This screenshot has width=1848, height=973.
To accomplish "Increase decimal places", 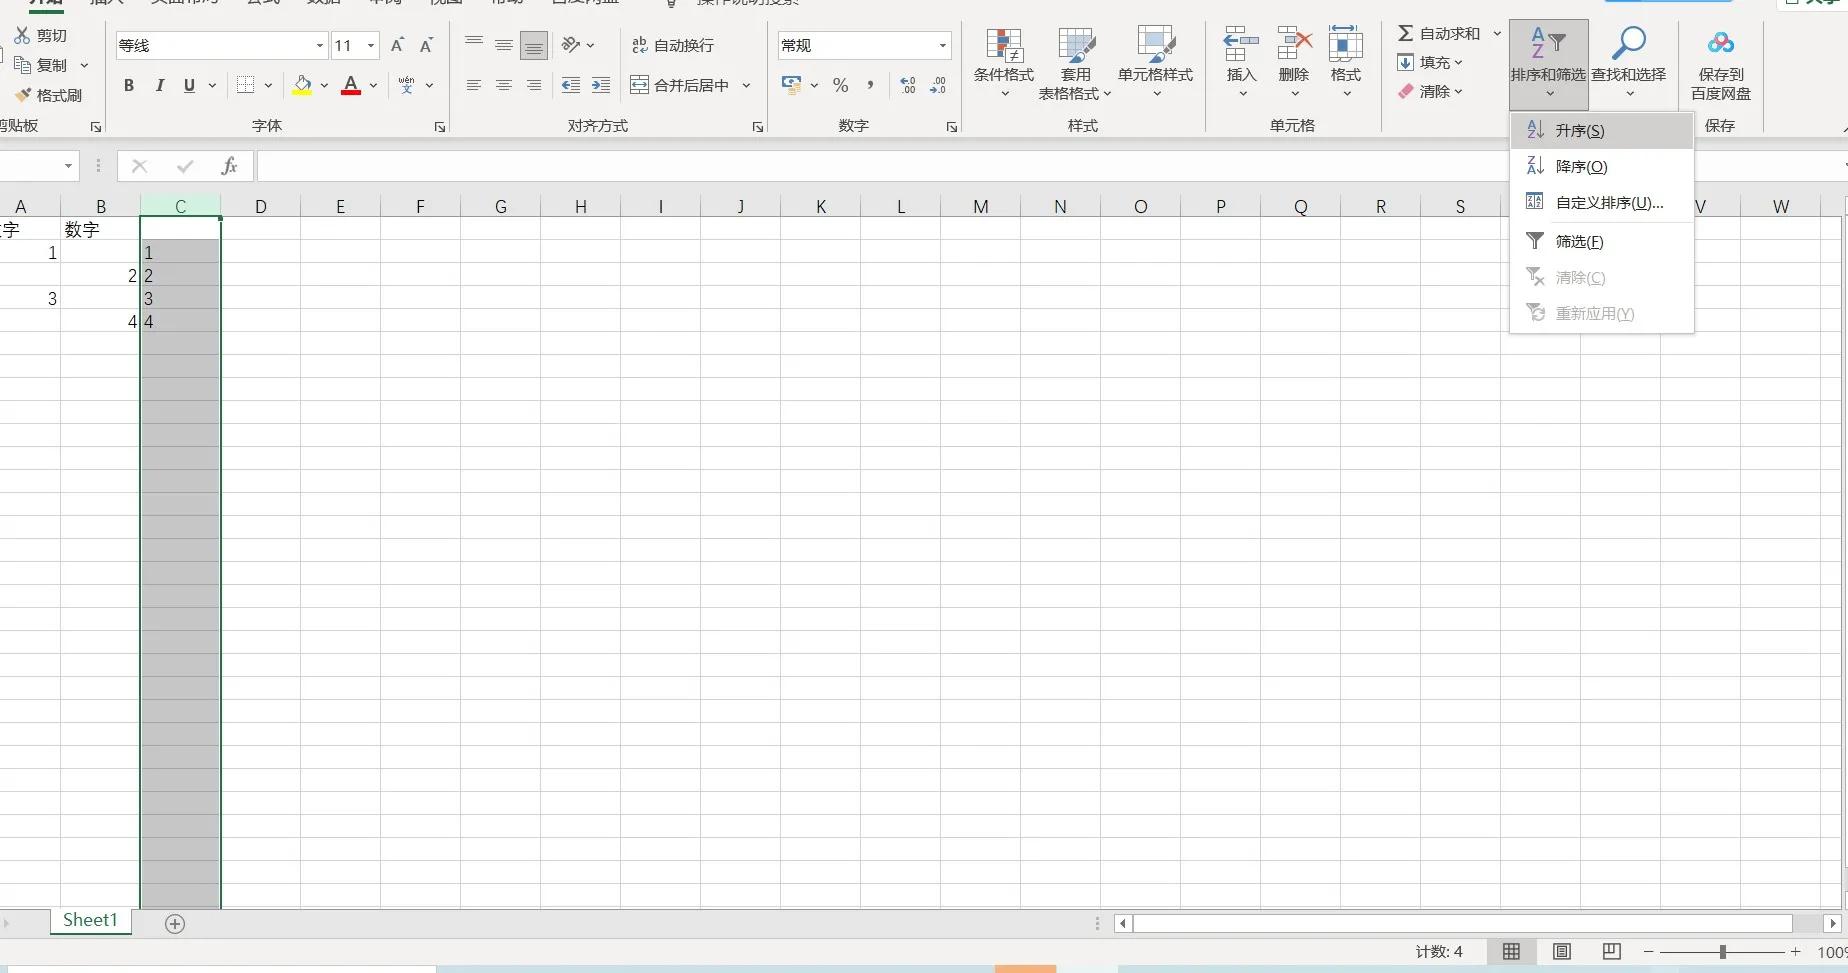I will (x=907, y=86).
